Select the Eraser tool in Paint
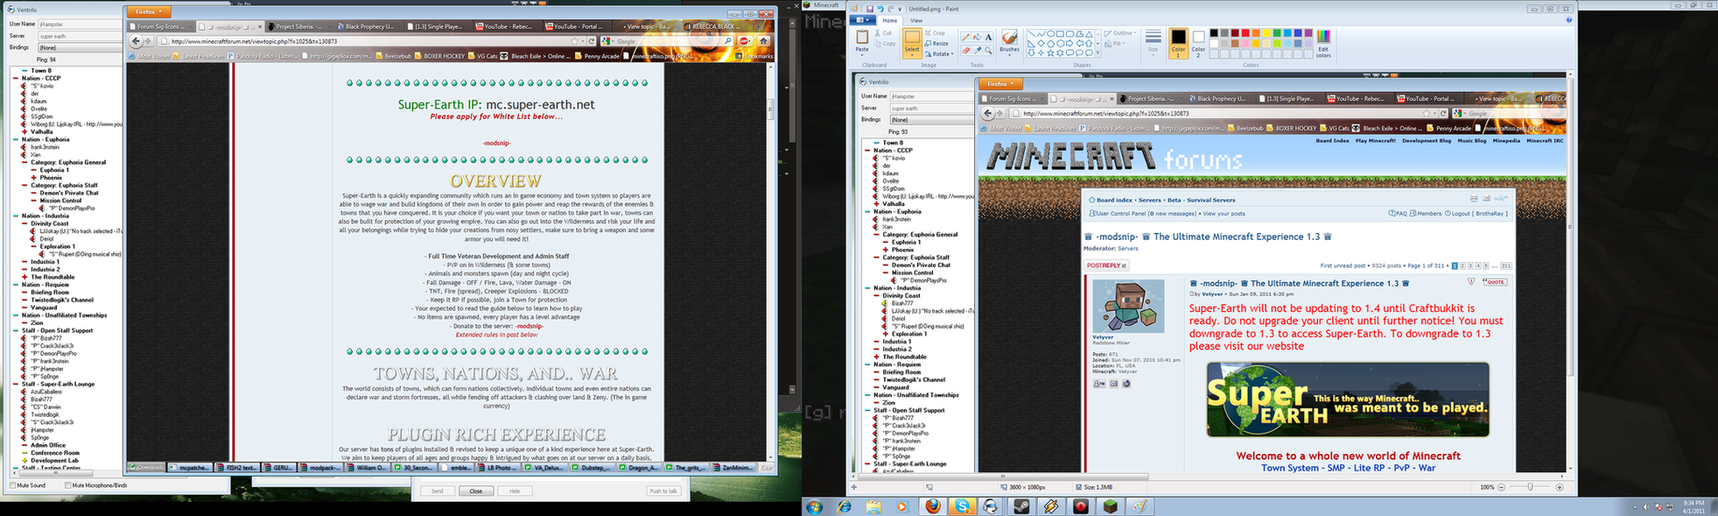Image resolution: width=1718 pixels, height=516 pixels. click(x=968, y=50)
